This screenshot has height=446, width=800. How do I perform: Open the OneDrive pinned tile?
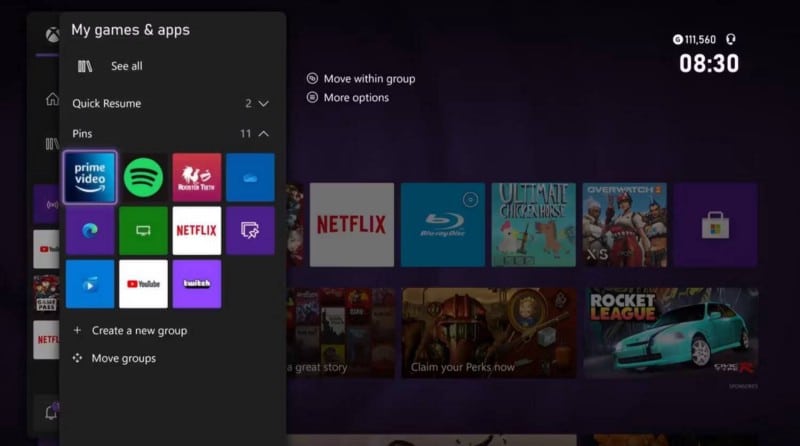tap(250, 177)
